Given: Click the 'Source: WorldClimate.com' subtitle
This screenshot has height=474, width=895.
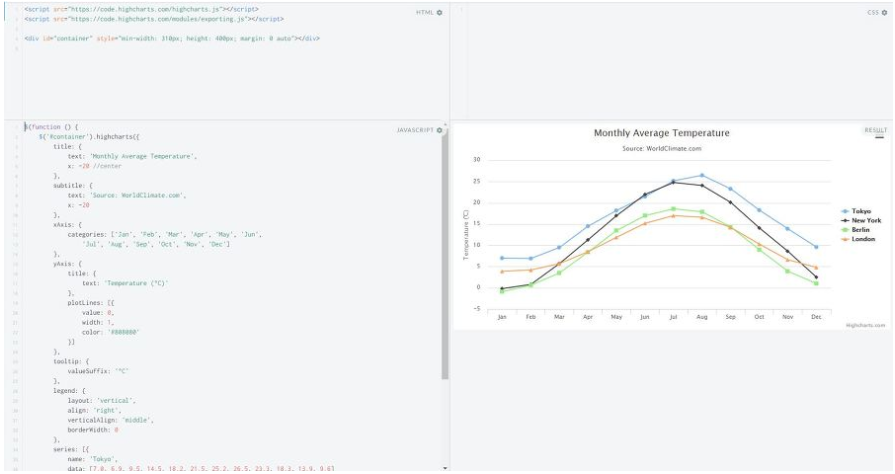Looking at the screenshot, I should click(x=662, y=148).
